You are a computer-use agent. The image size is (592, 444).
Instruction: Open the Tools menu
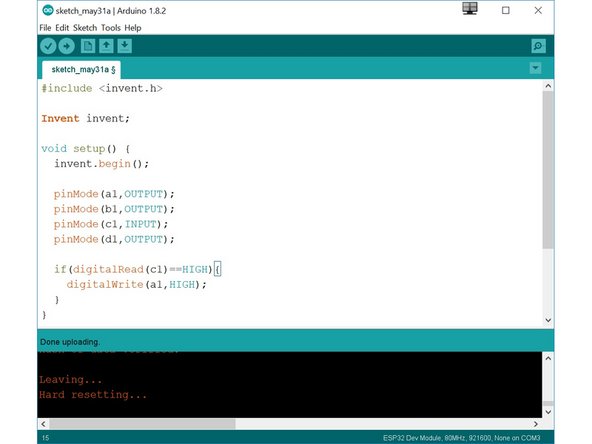(x=111, y=28)
